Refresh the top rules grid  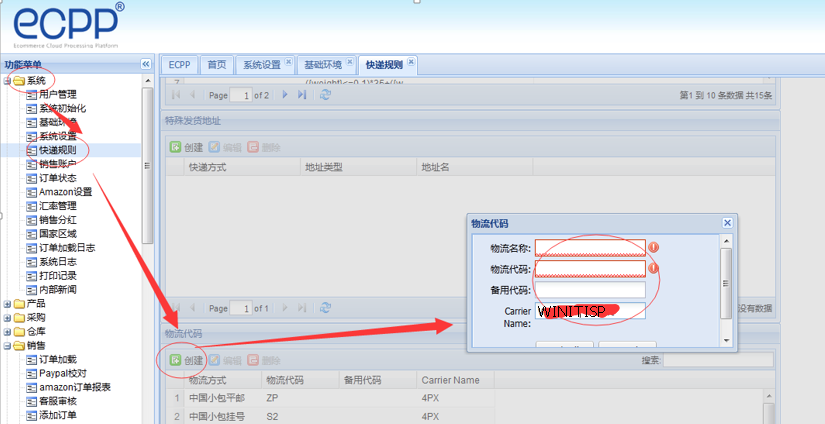coord(325,95)
